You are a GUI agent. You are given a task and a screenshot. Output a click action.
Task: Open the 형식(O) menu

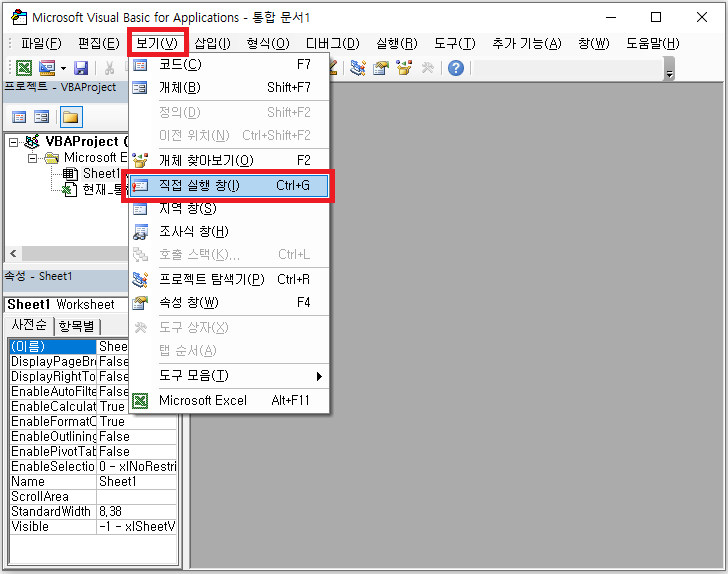click(x=268, y=44)
